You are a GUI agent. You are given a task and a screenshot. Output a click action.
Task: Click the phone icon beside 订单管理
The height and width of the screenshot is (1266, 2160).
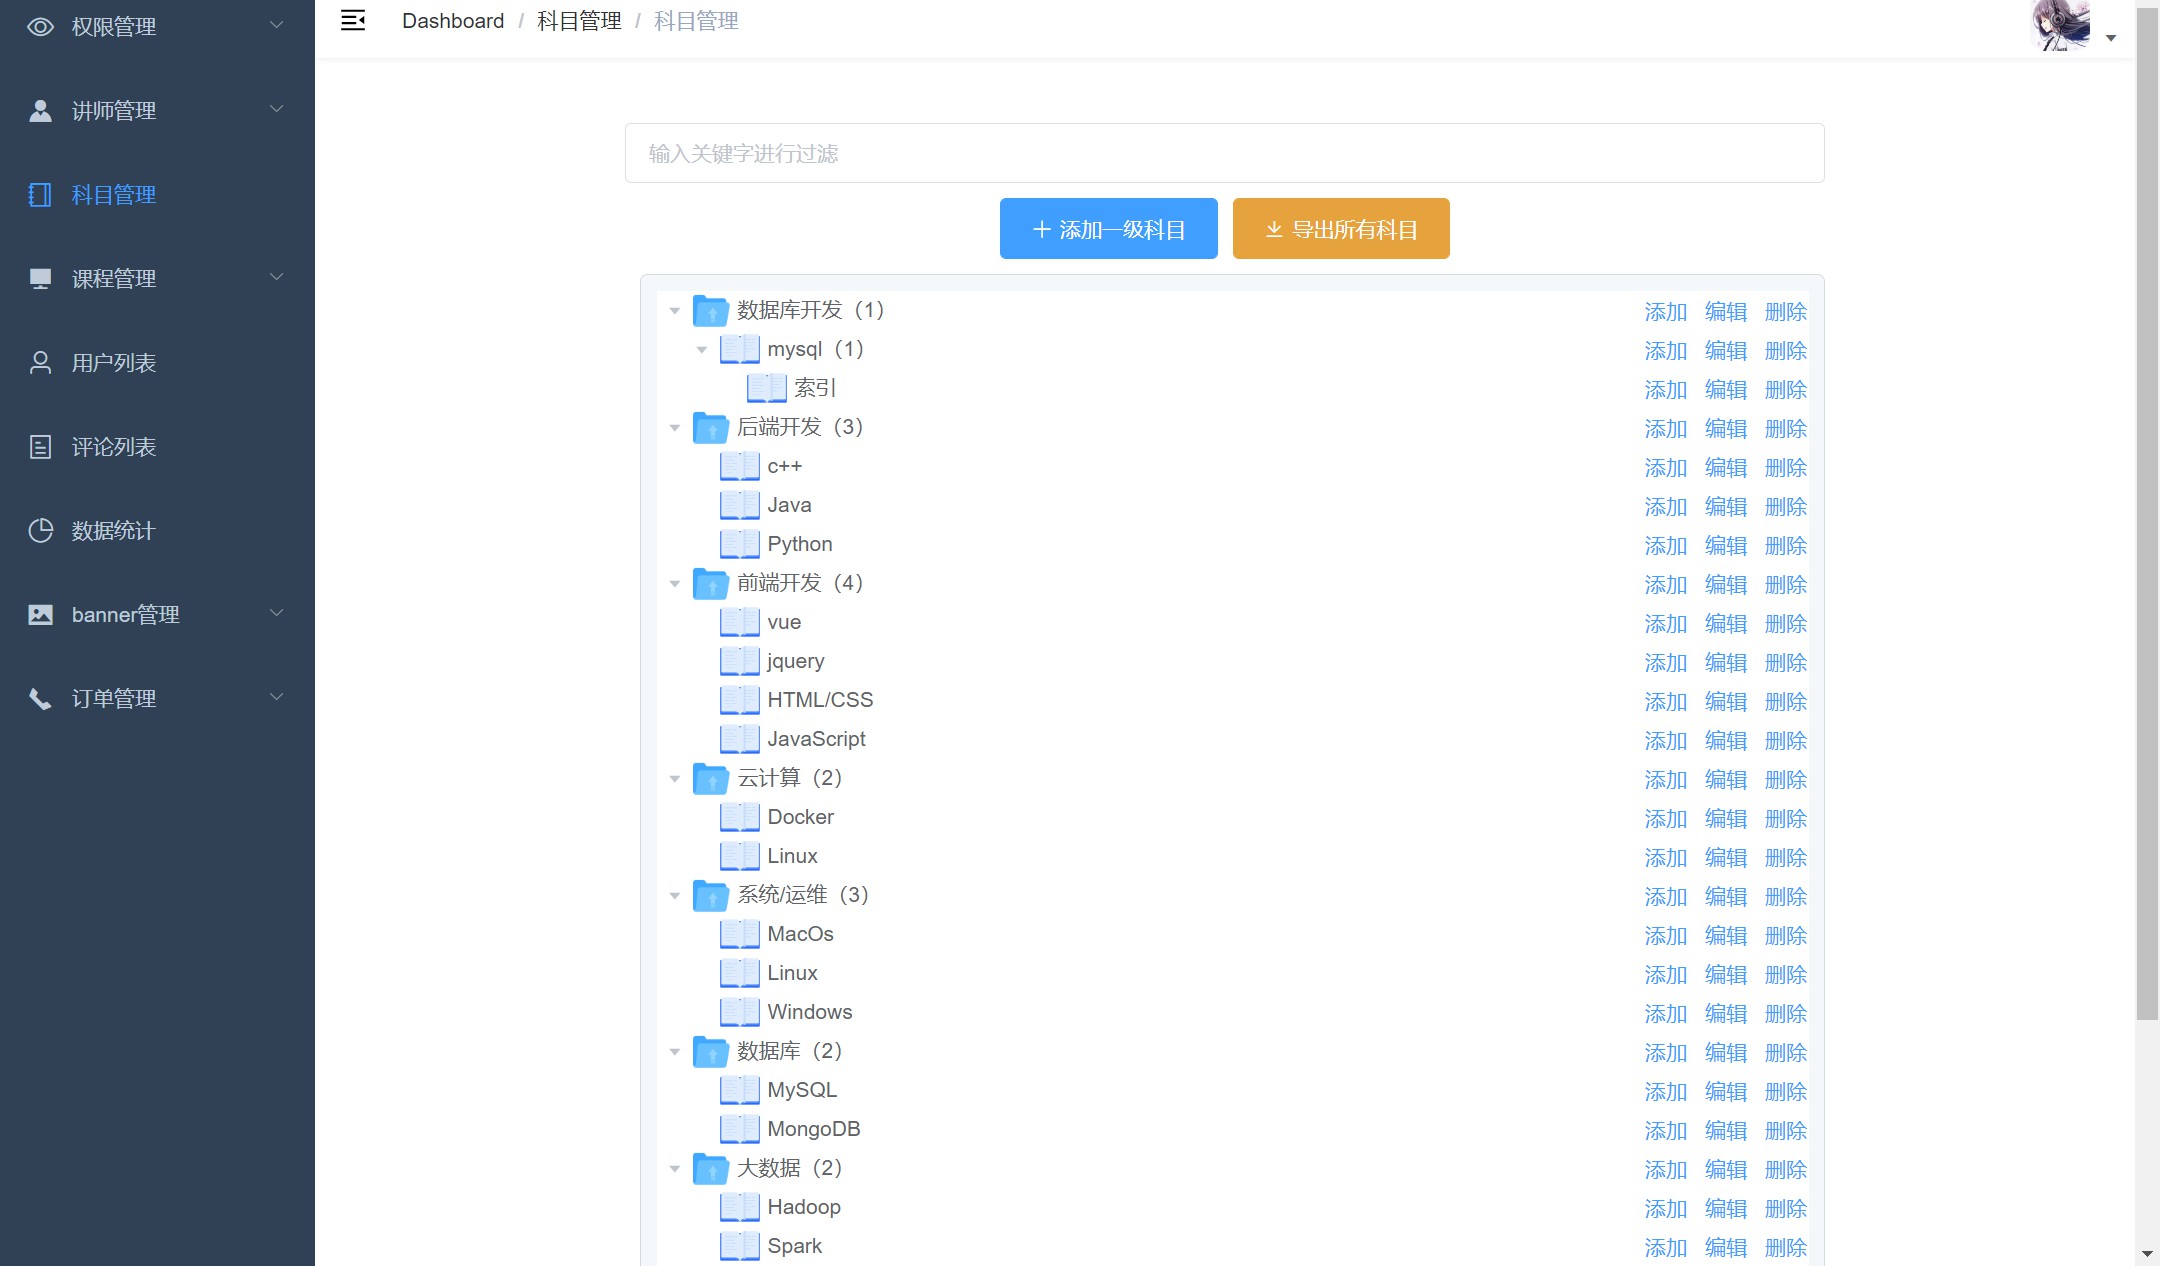[x=40, y=699]
